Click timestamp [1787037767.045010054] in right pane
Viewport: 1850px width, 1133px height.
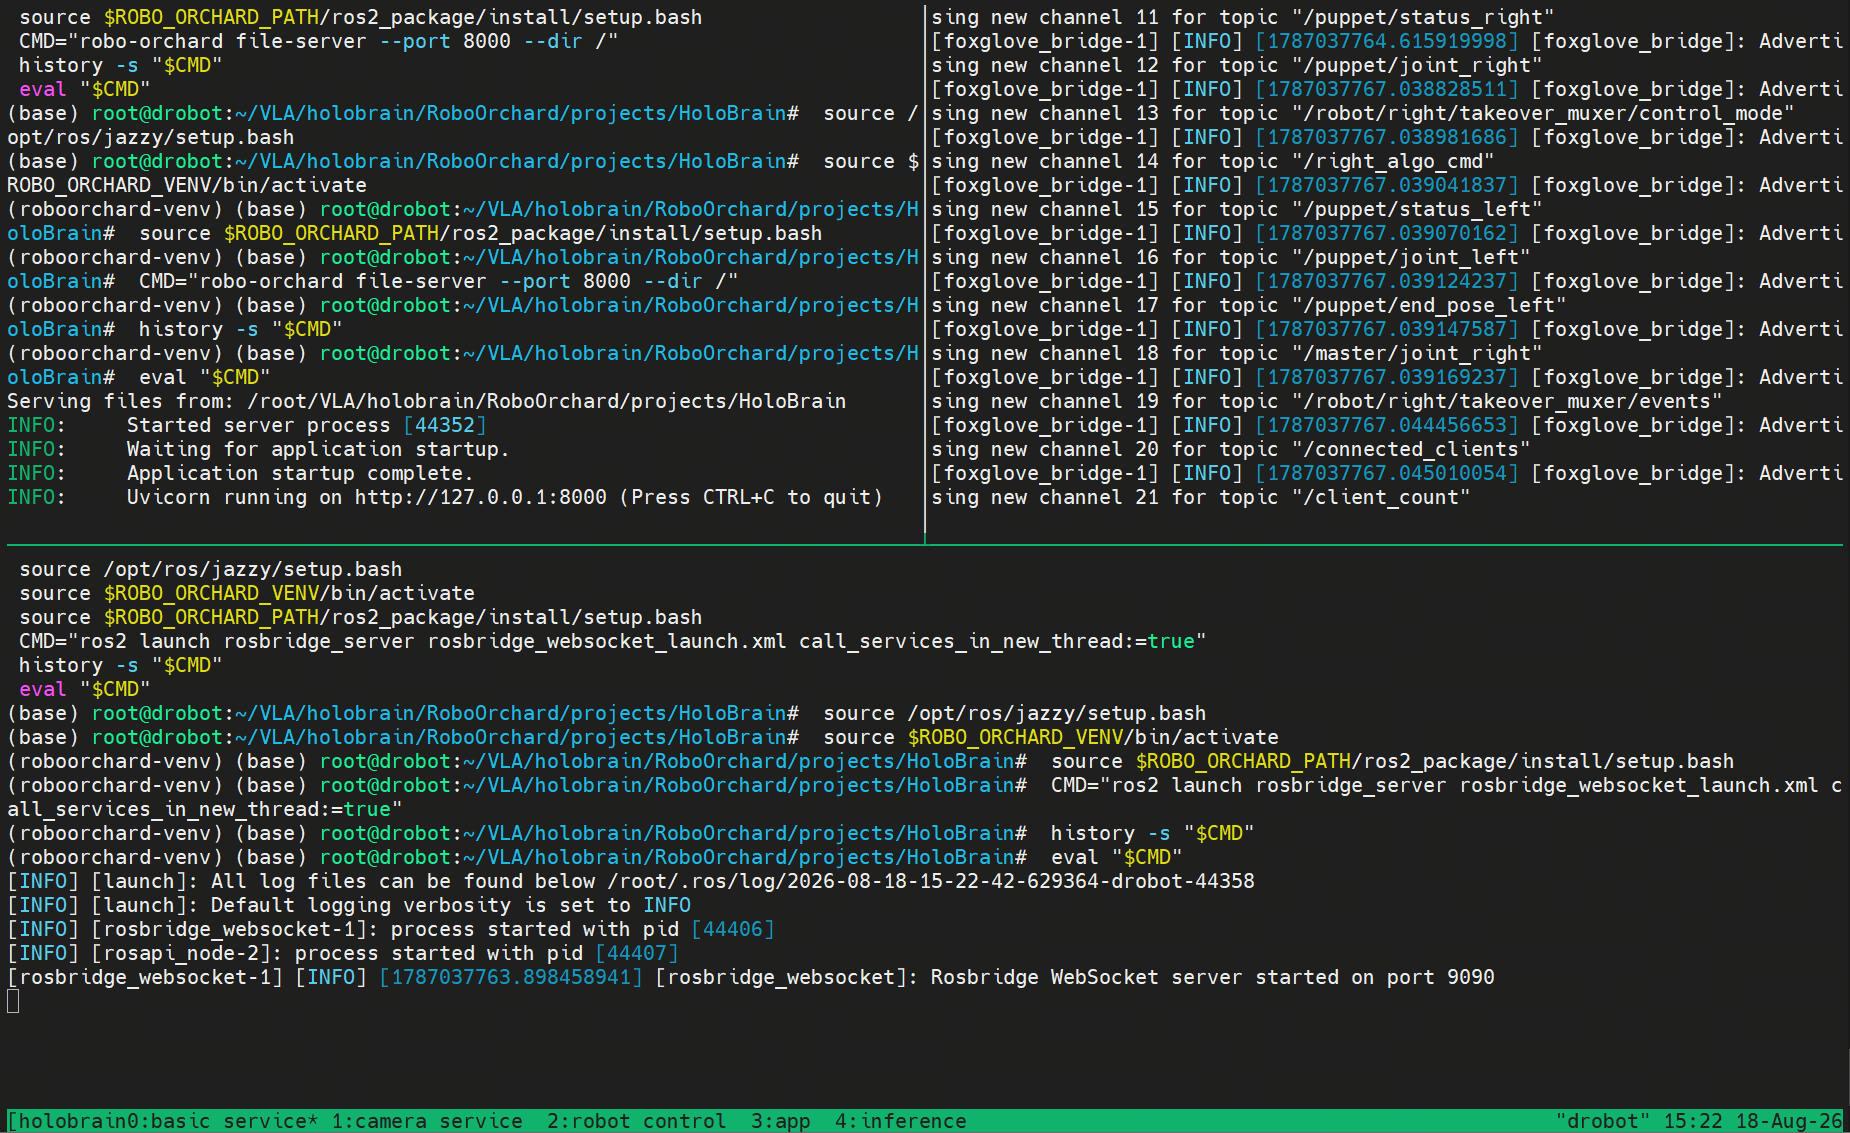(x=1387, y=473)
